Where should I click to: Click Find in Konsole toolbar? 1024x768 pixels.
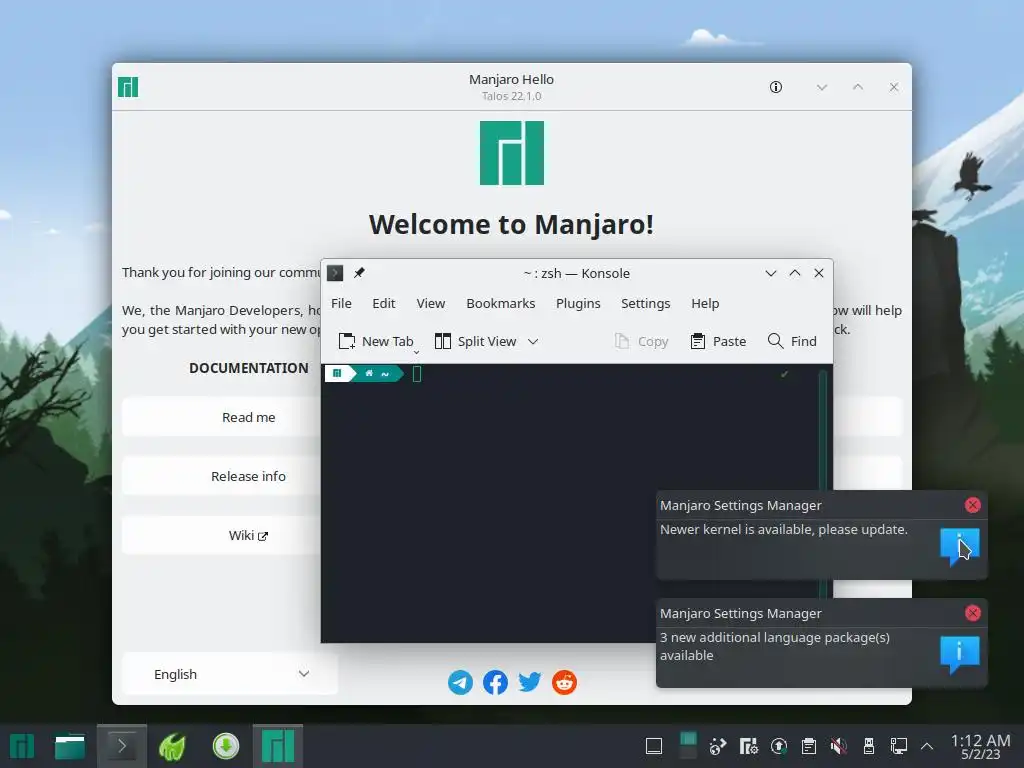click(792, 342)
